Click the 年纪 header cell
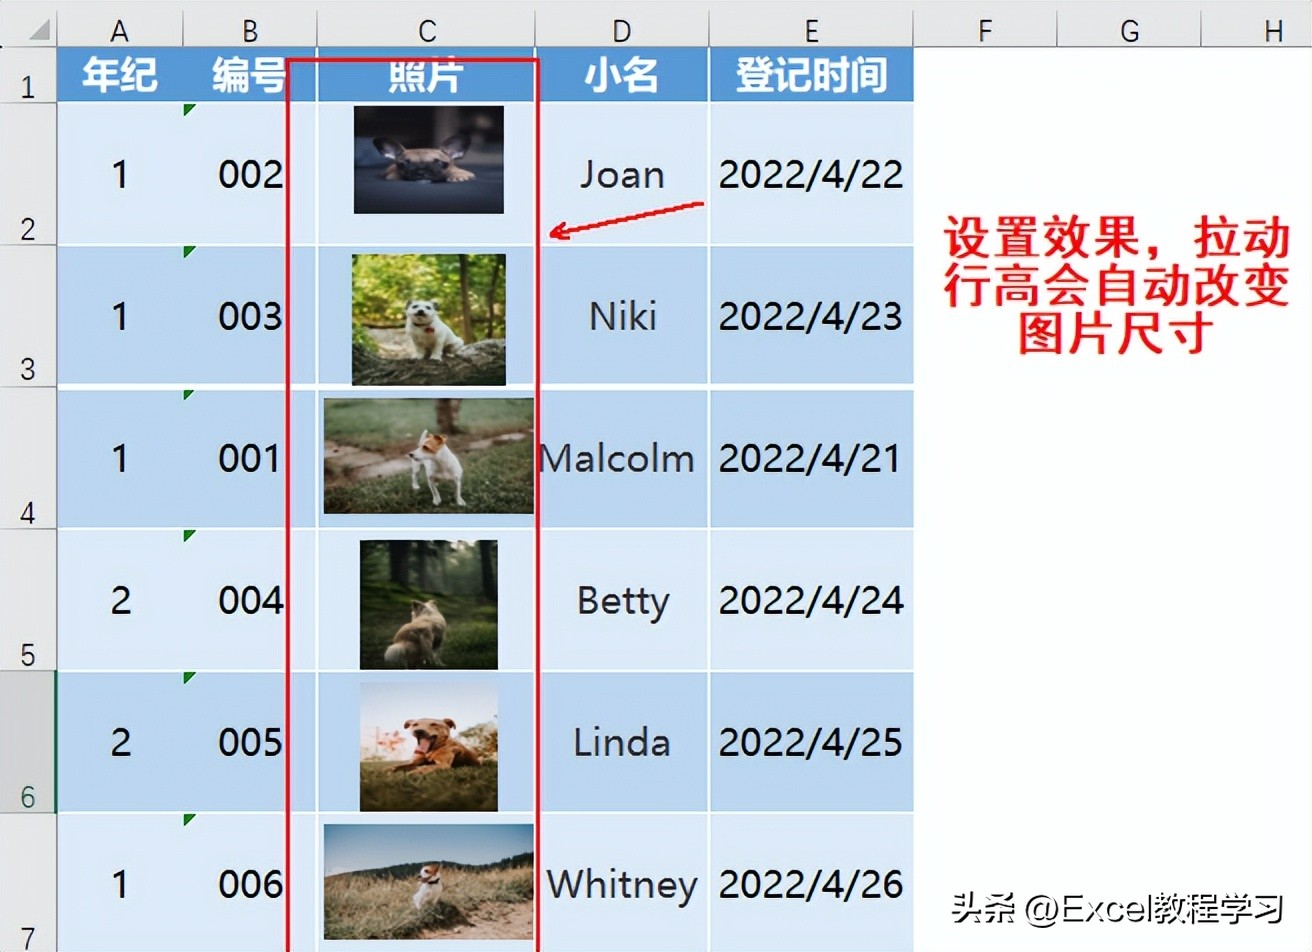 pyautogui.click(x=120, y=75)
